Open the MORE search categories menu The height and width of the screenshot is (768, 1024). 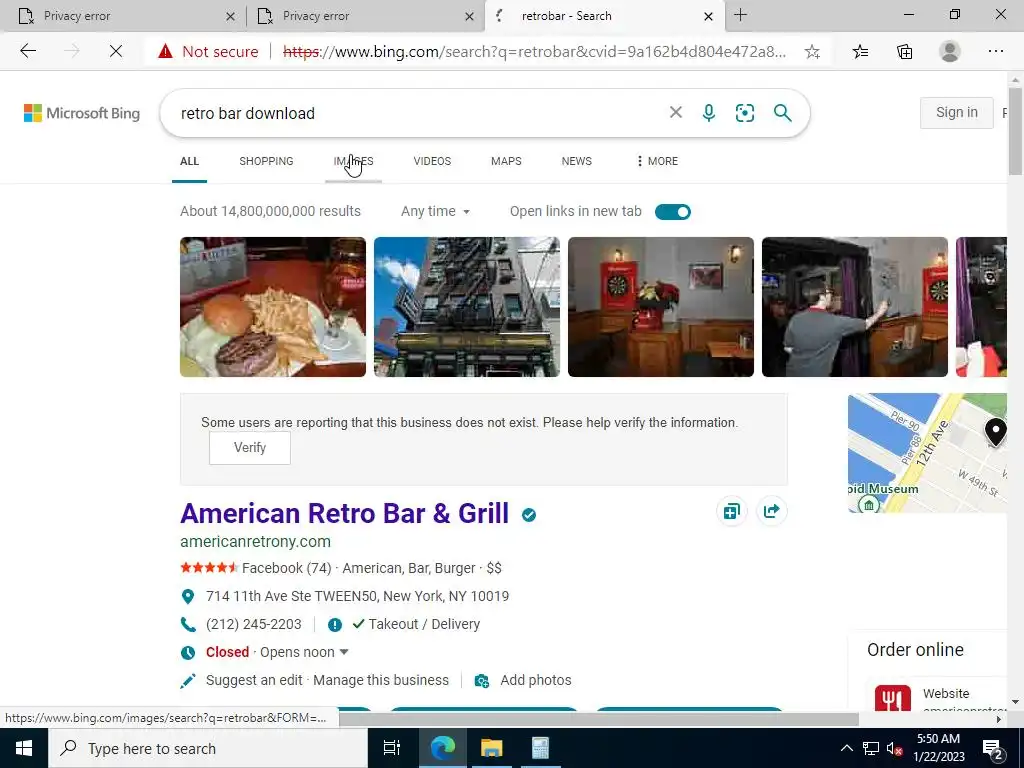657,161
